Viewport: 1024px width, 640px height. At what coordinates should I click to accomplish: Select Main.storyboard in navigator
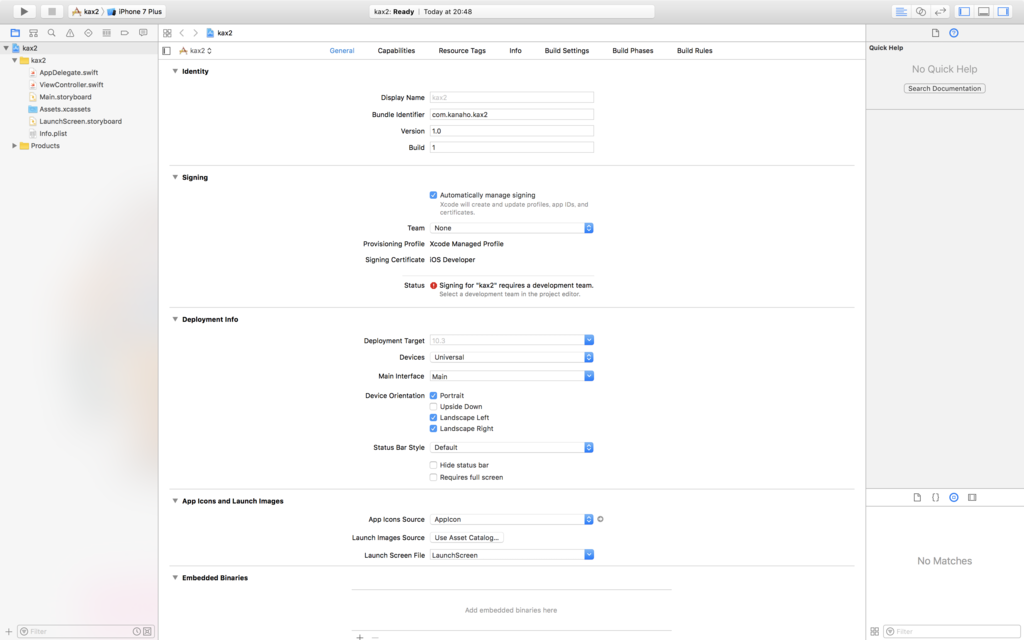click(x=65, y=97)
